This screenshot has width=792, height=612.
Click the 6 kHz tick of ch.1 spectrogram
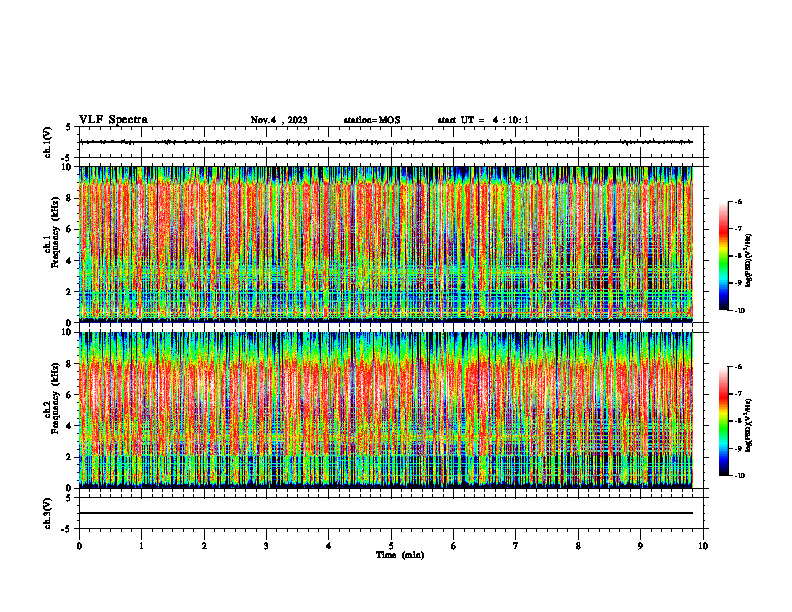coord(70,229)
